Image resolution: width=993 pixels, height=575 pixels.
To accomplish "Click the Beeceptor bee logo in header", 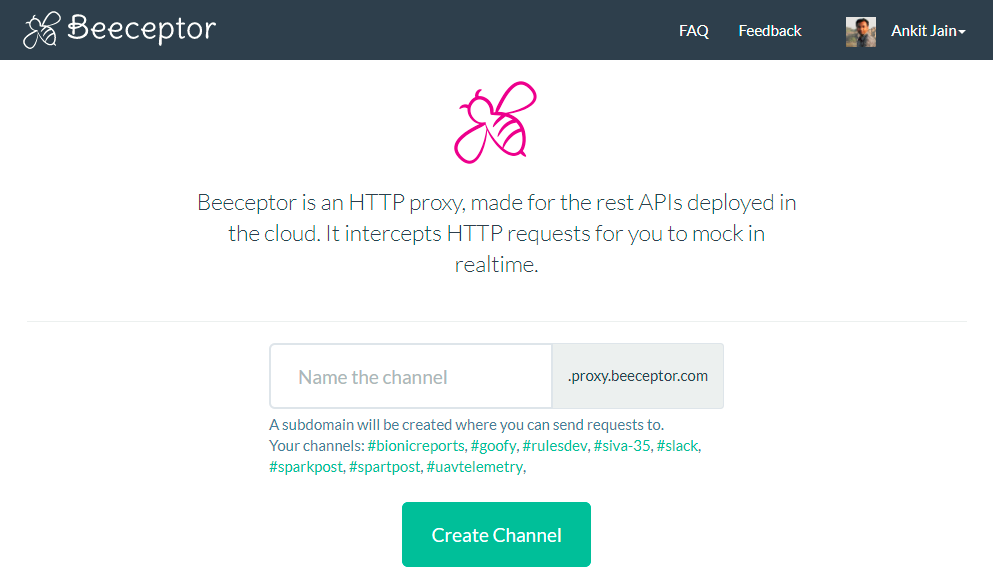I will [42, 30].
